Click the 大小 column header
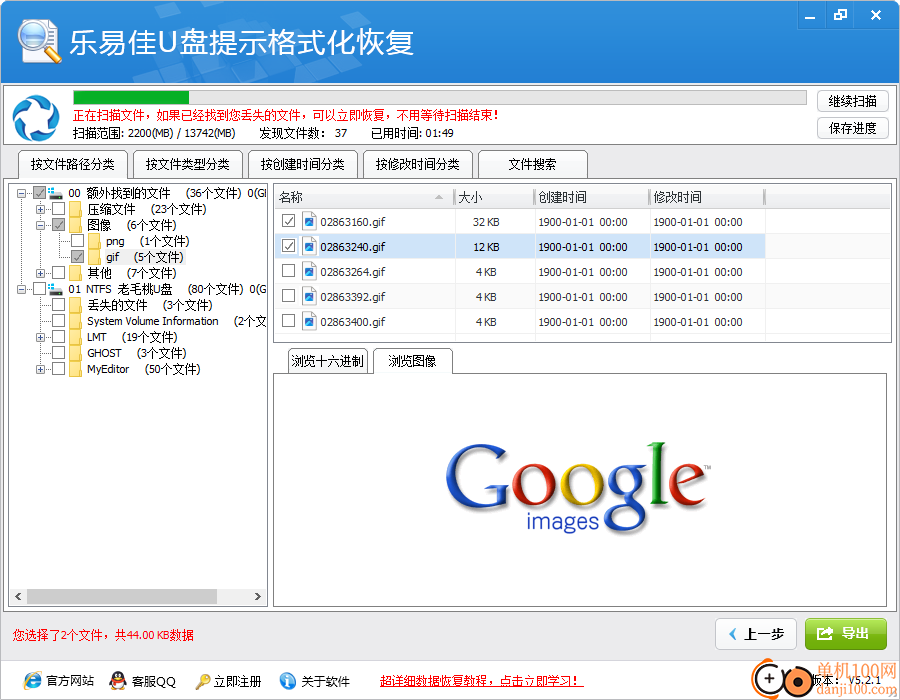900x700 pixels. point(494,197)
